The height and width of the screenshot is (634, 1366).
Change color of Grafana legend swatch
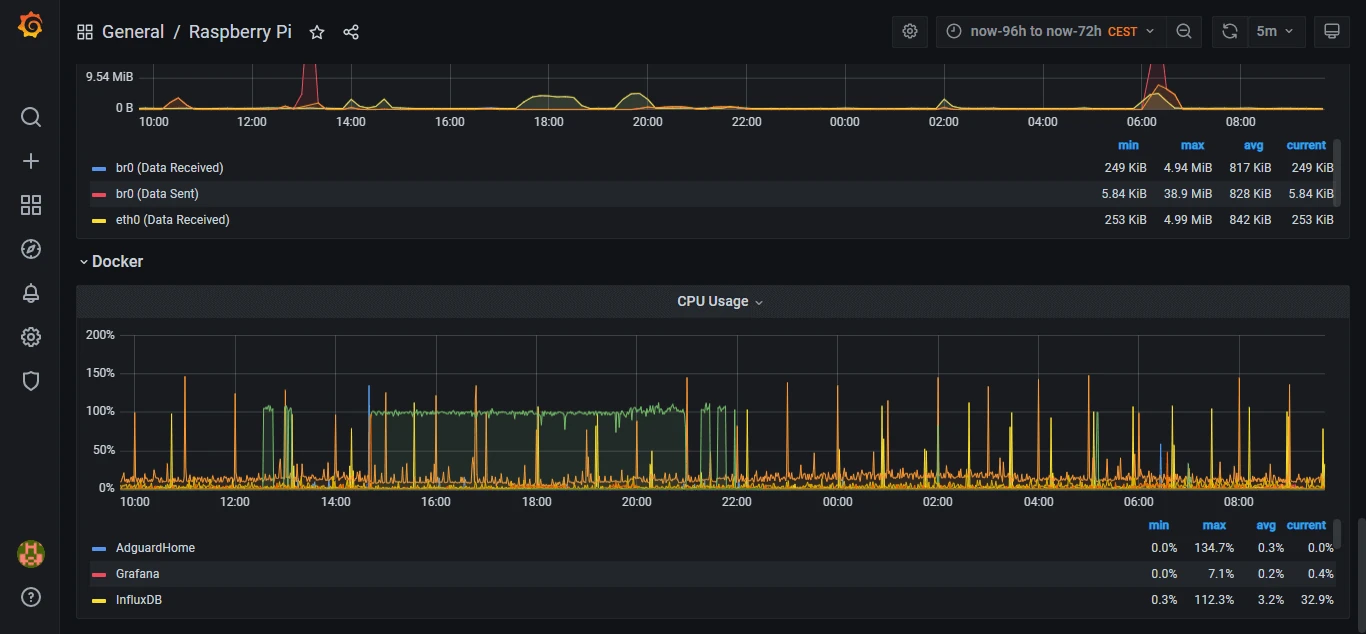click(x=99, y=574)
